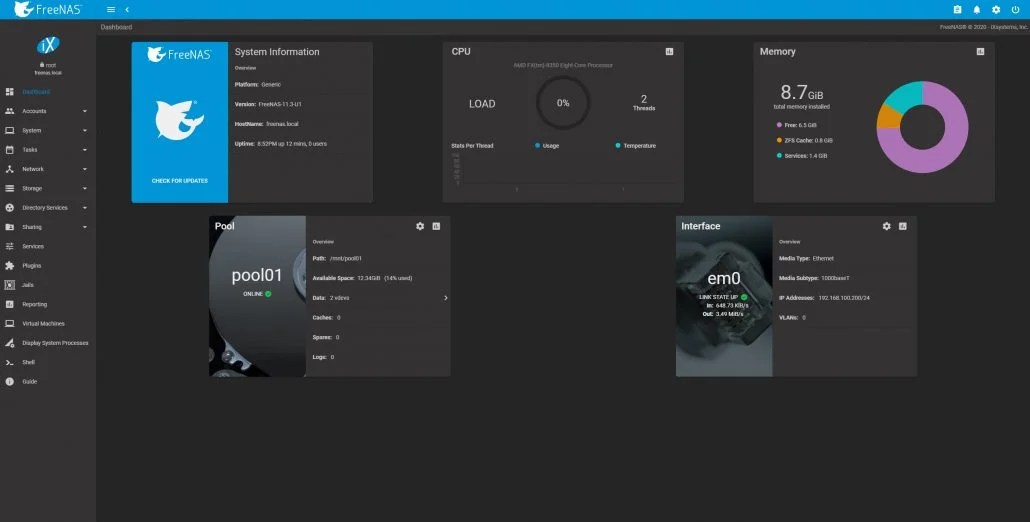Click the Dashboard sidebar icon
This screenshot has width=1030, height=522.
(9, 92)
